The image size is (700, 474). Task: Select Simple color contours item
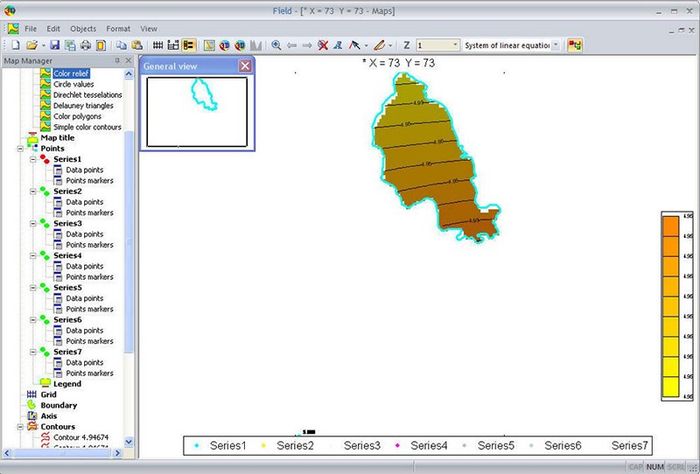(87, 127)
